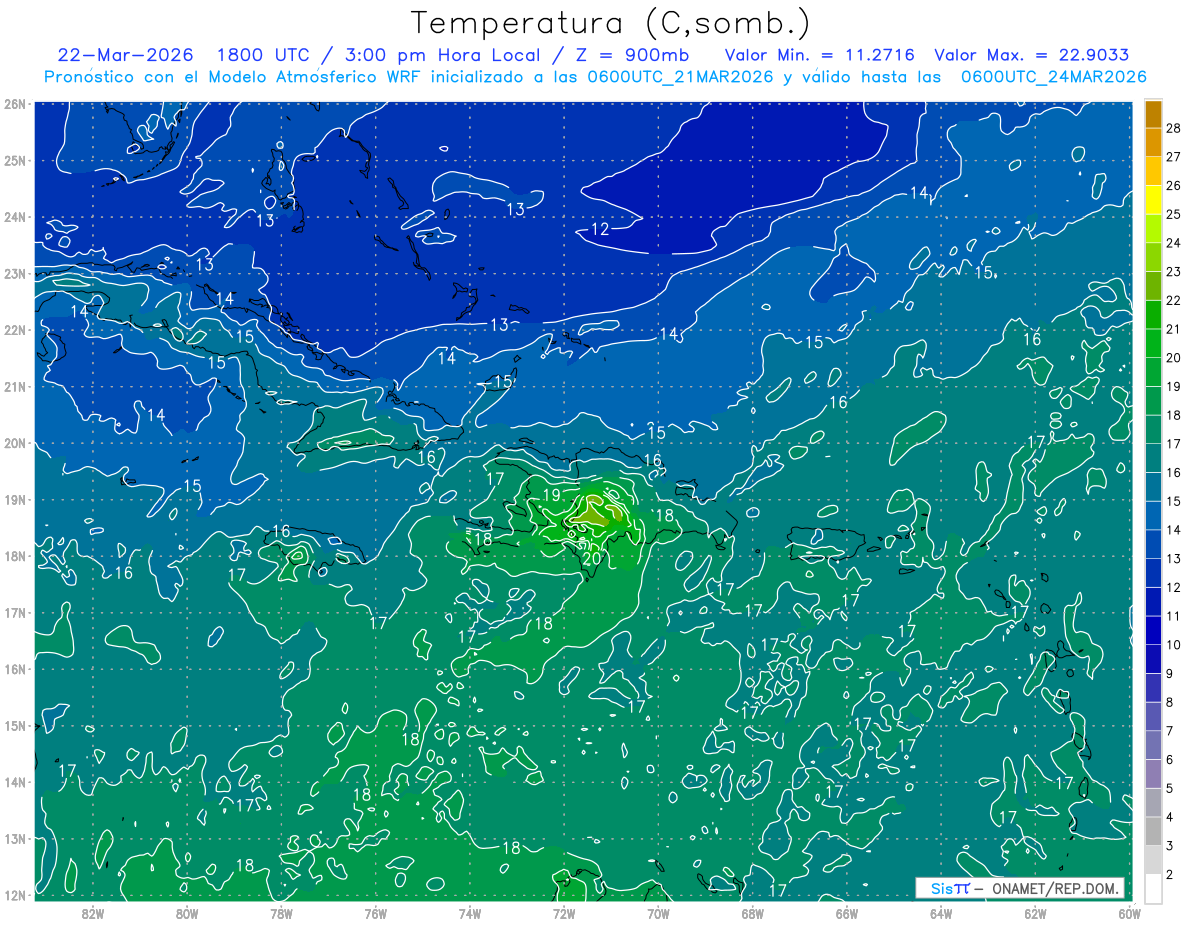Click the 0600UTC_24MAR2026 validity time text

click(x=1054, y=77)
